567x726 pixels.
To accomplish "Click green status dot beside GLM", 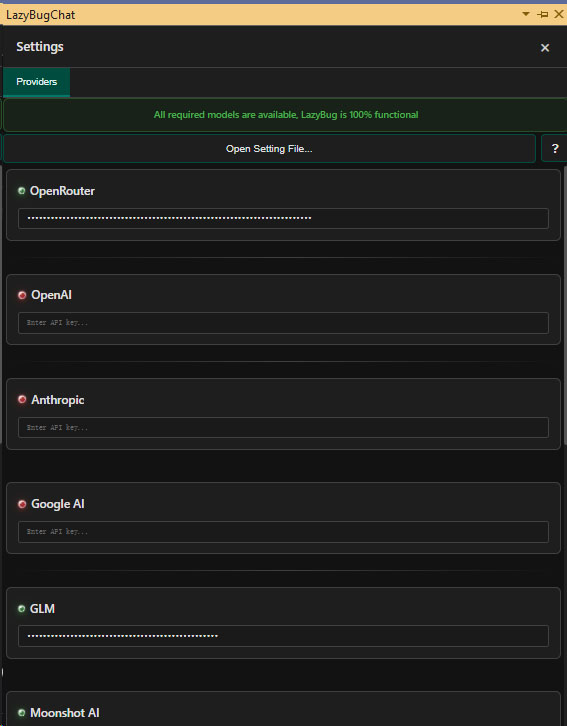I will pos(21,608).
